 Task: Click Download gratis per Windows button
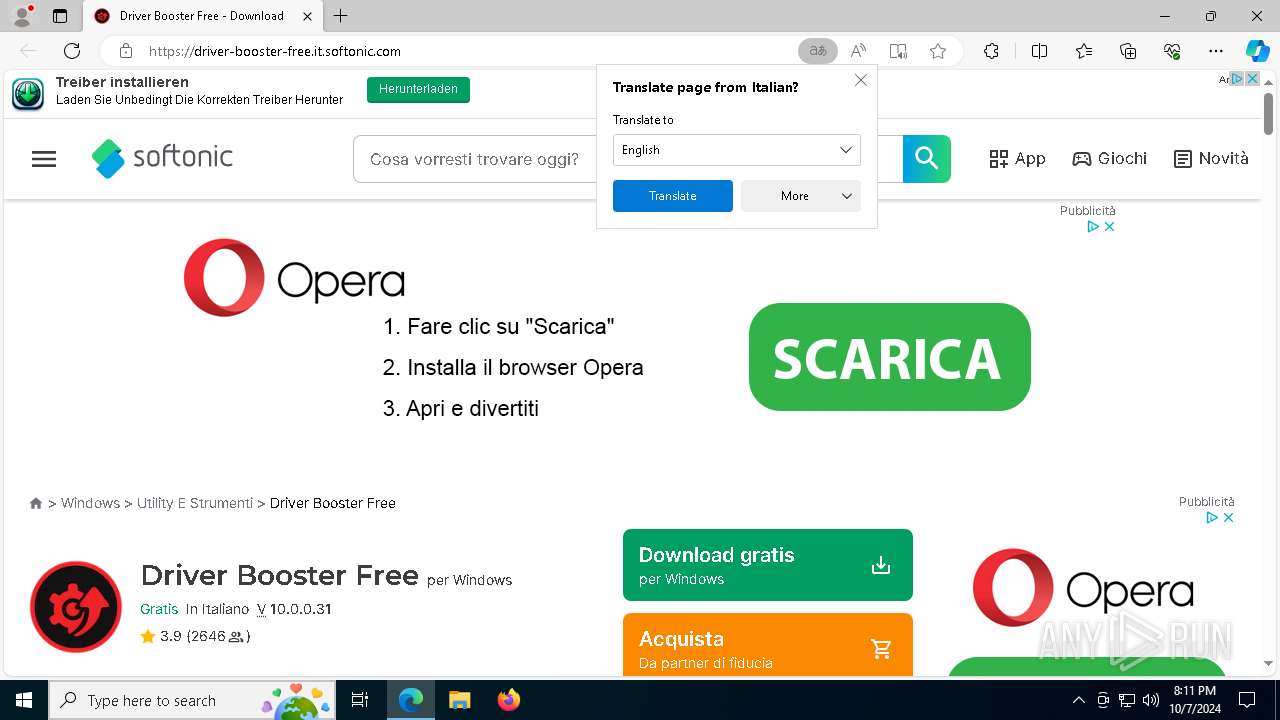pos(768,565)
